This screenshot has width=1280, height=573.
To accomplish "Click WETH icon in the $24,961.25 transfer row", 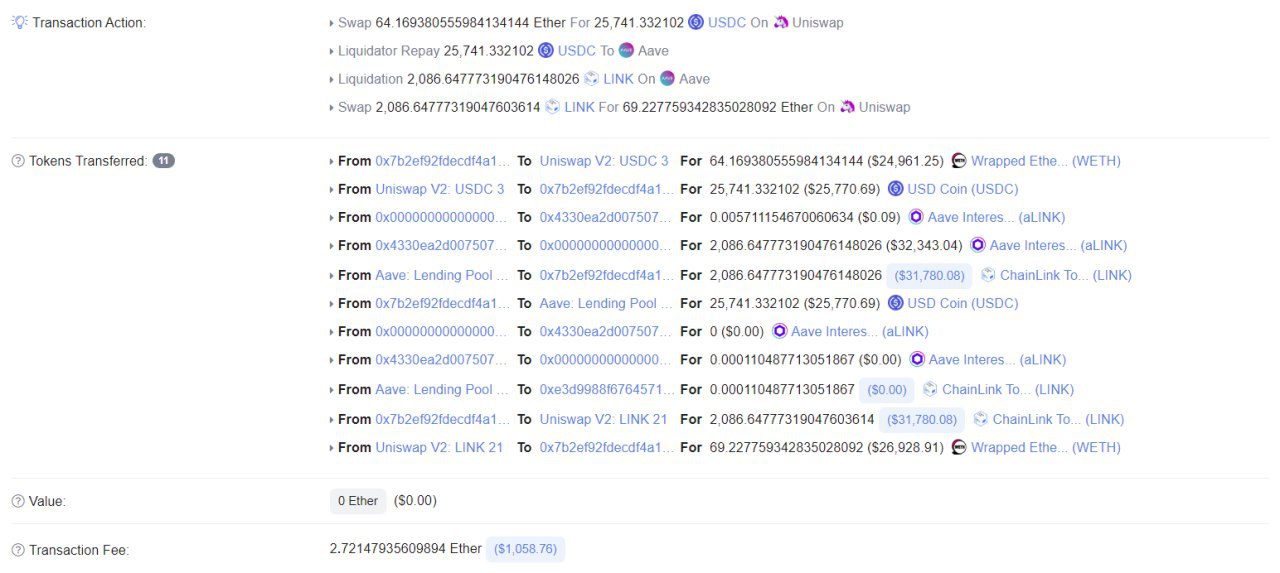I will click(959, 161).
